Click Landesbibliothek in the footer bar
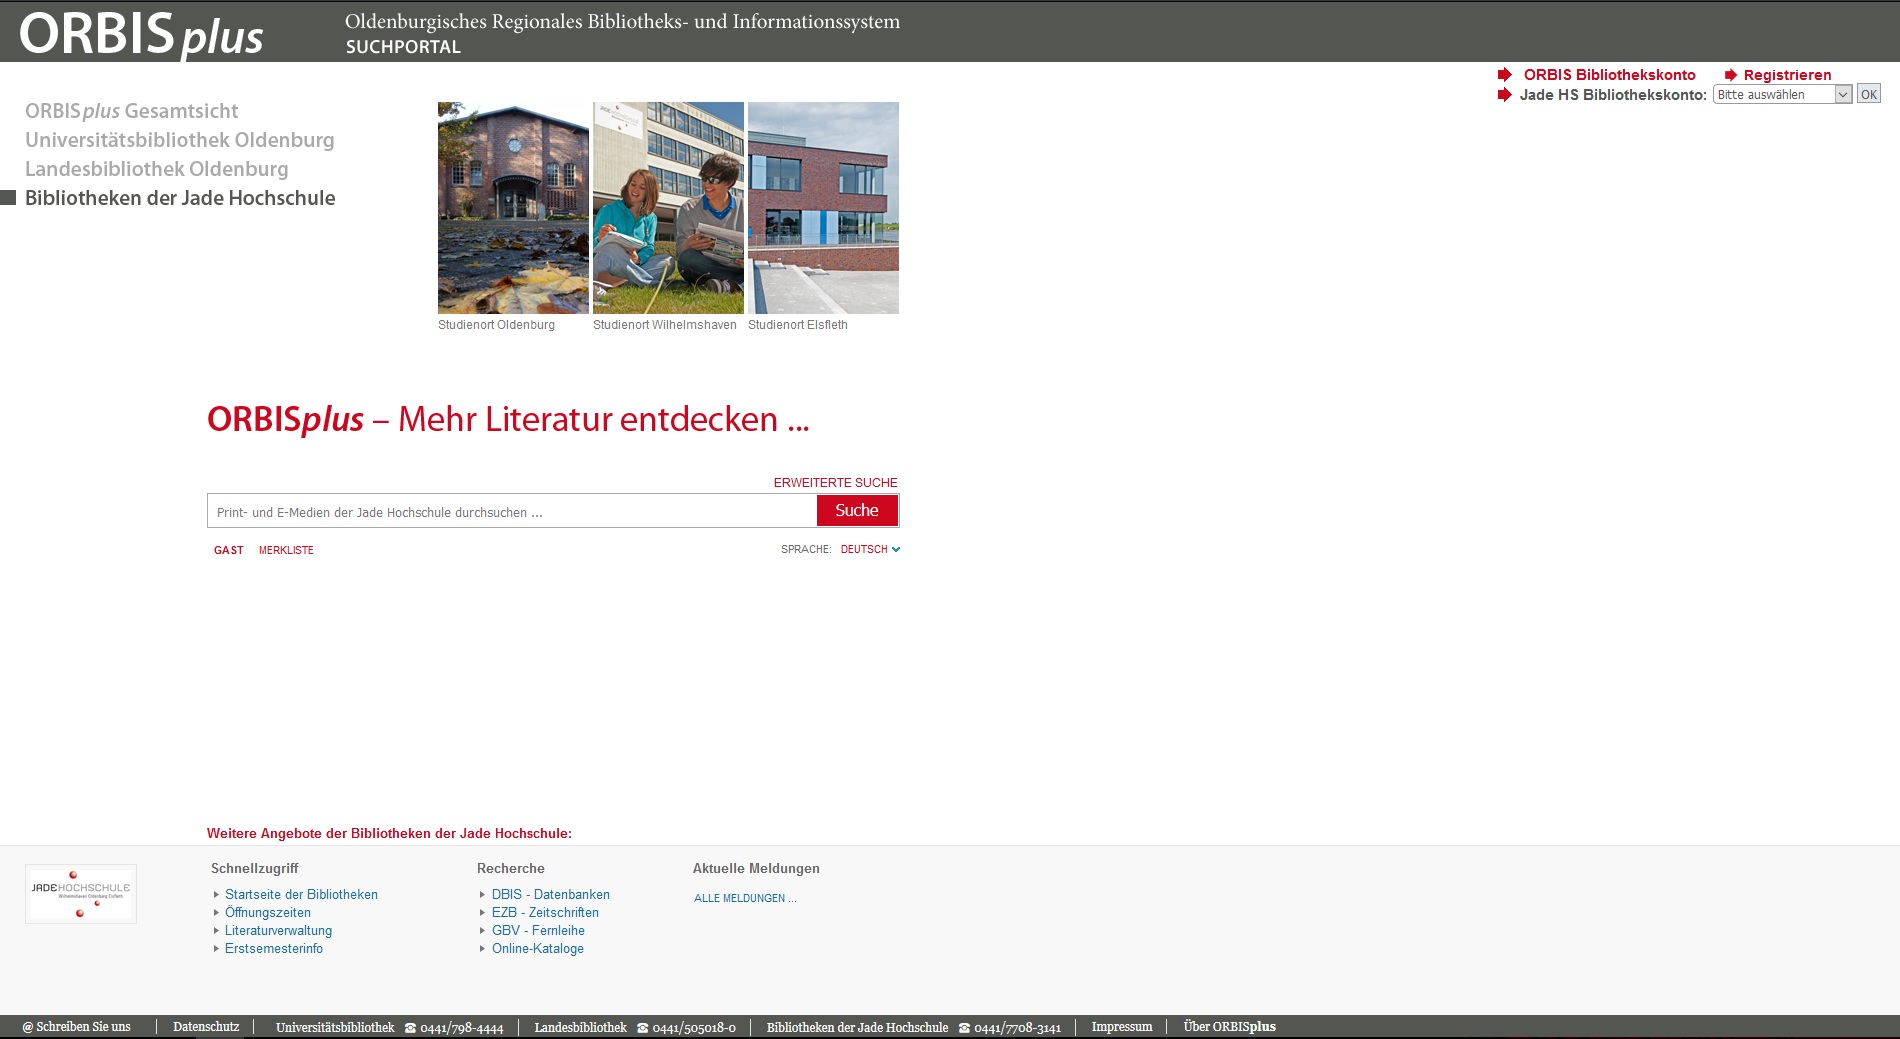The image size is (1900, 1039). 580,1028
